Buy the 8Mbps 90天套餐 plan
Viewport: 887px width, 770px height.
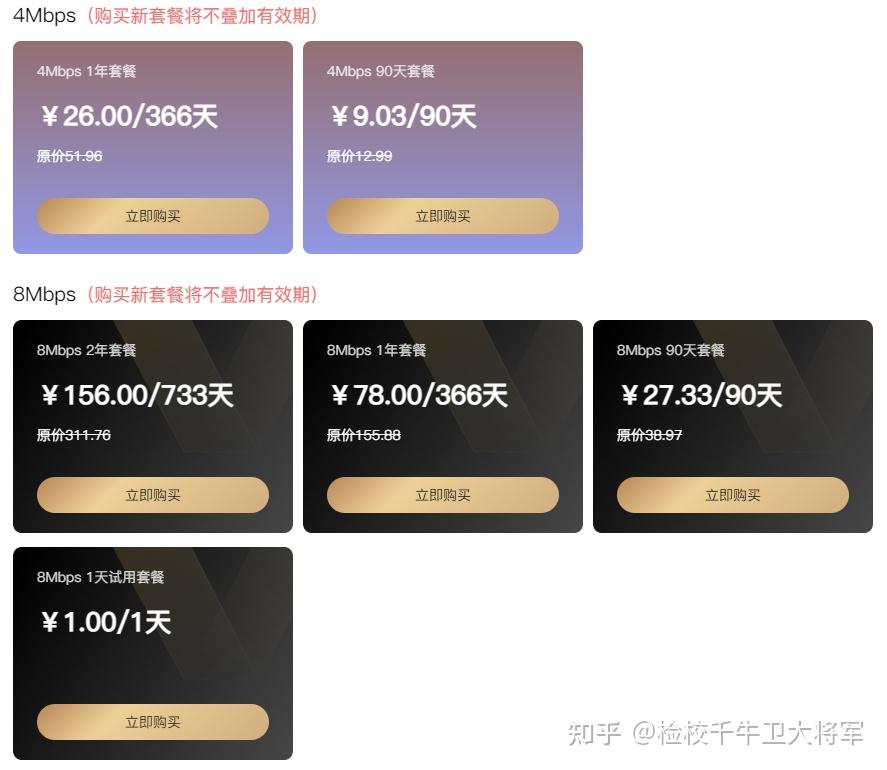tap(733, 495)
